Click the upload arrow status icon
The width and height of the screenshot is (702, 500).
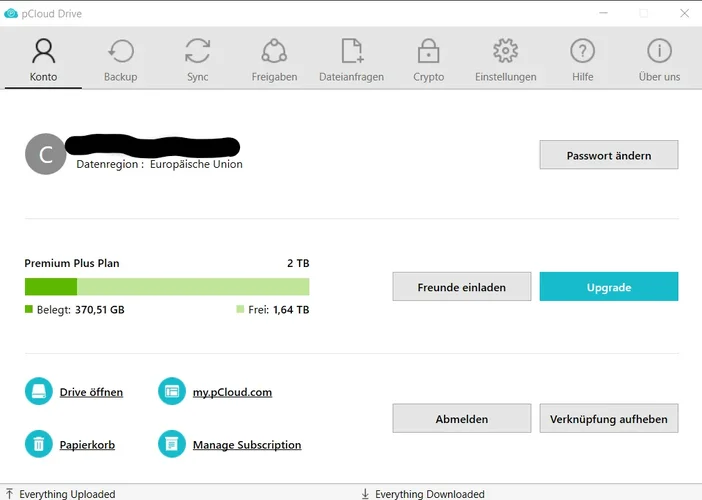9,493
